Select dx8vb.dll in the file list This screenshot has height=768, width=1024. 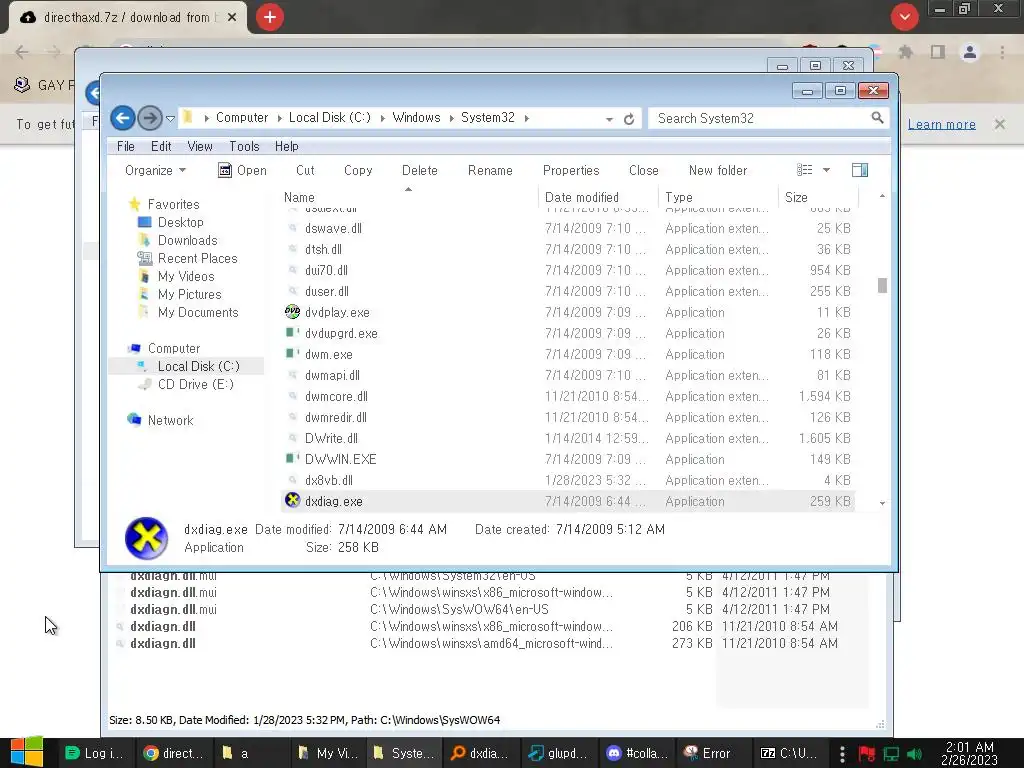pyautogui.click(x=328, y=481)
